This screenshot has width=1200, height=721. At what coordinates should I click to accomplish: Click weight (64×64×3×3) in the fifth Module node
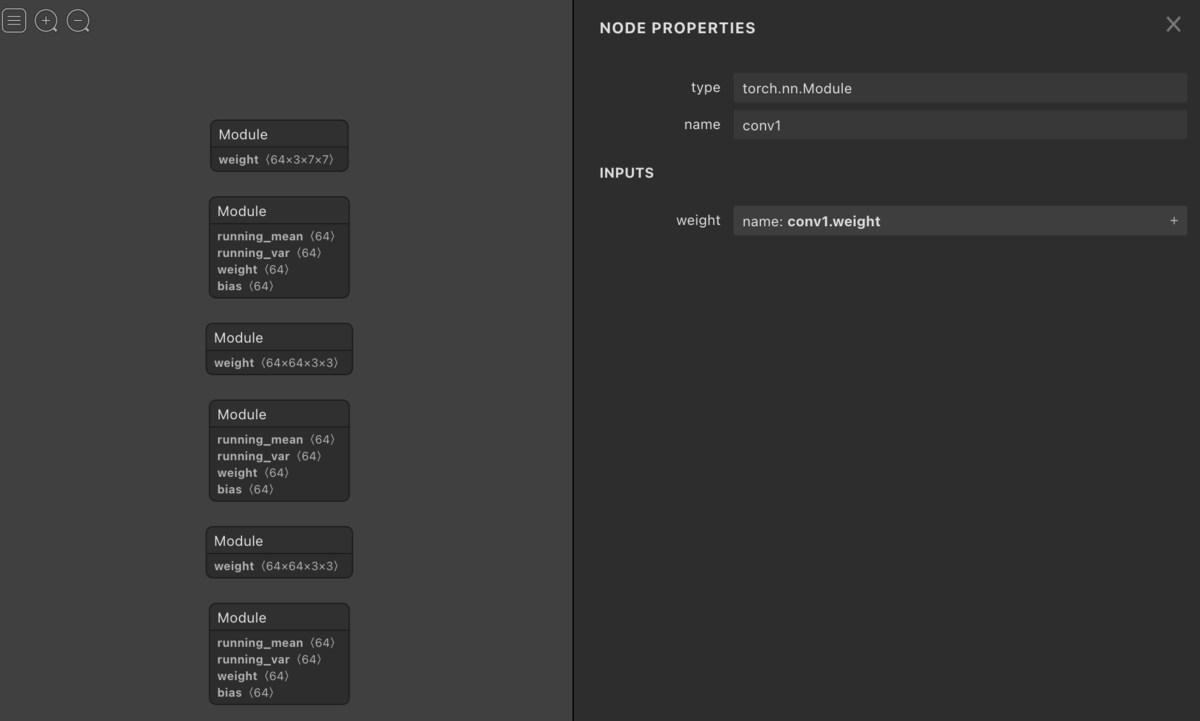point(279,565)
